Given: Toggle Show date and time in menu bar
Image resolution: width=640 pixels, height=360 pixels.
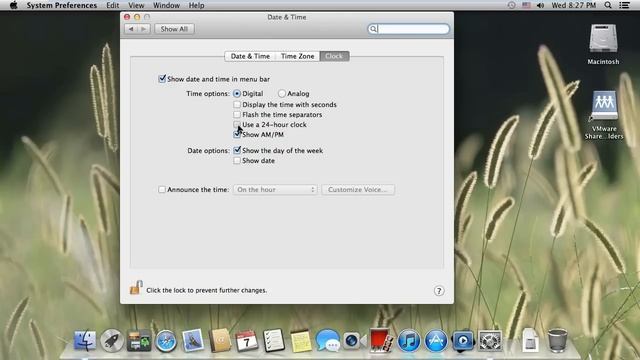Looking at the screenshot, I should 162,79.
